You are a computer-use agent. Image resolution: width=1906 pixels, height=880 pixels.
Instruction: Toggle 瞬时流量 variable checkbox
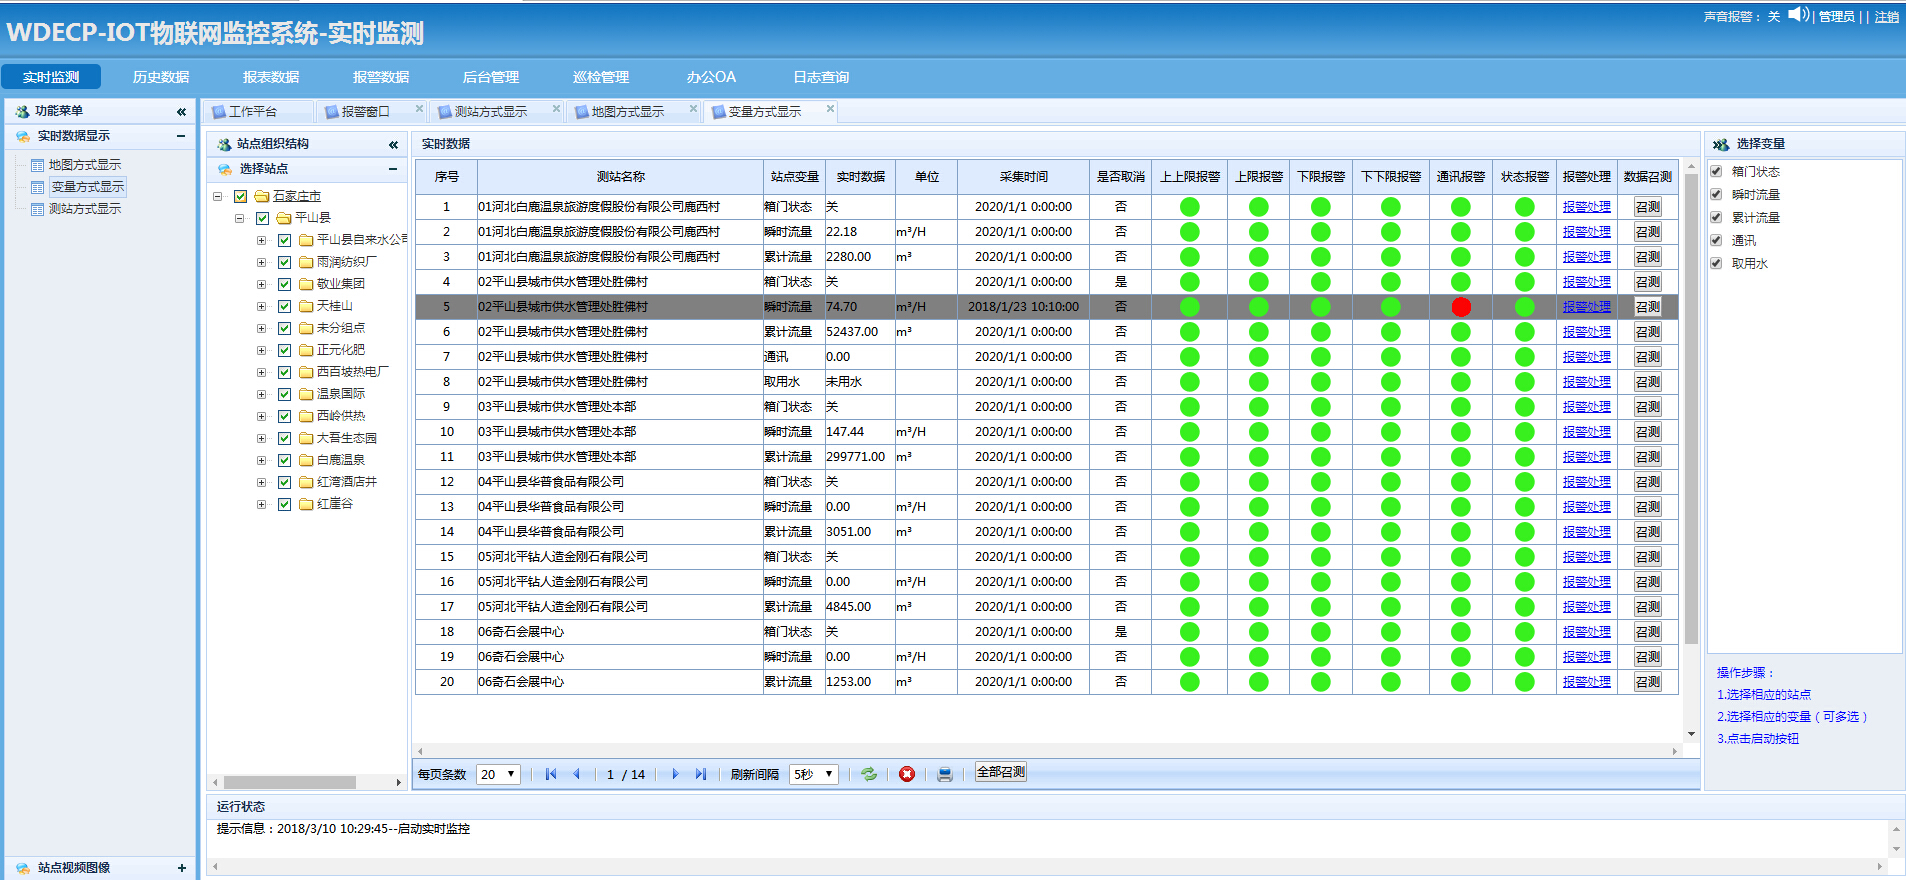[1716, 194]
